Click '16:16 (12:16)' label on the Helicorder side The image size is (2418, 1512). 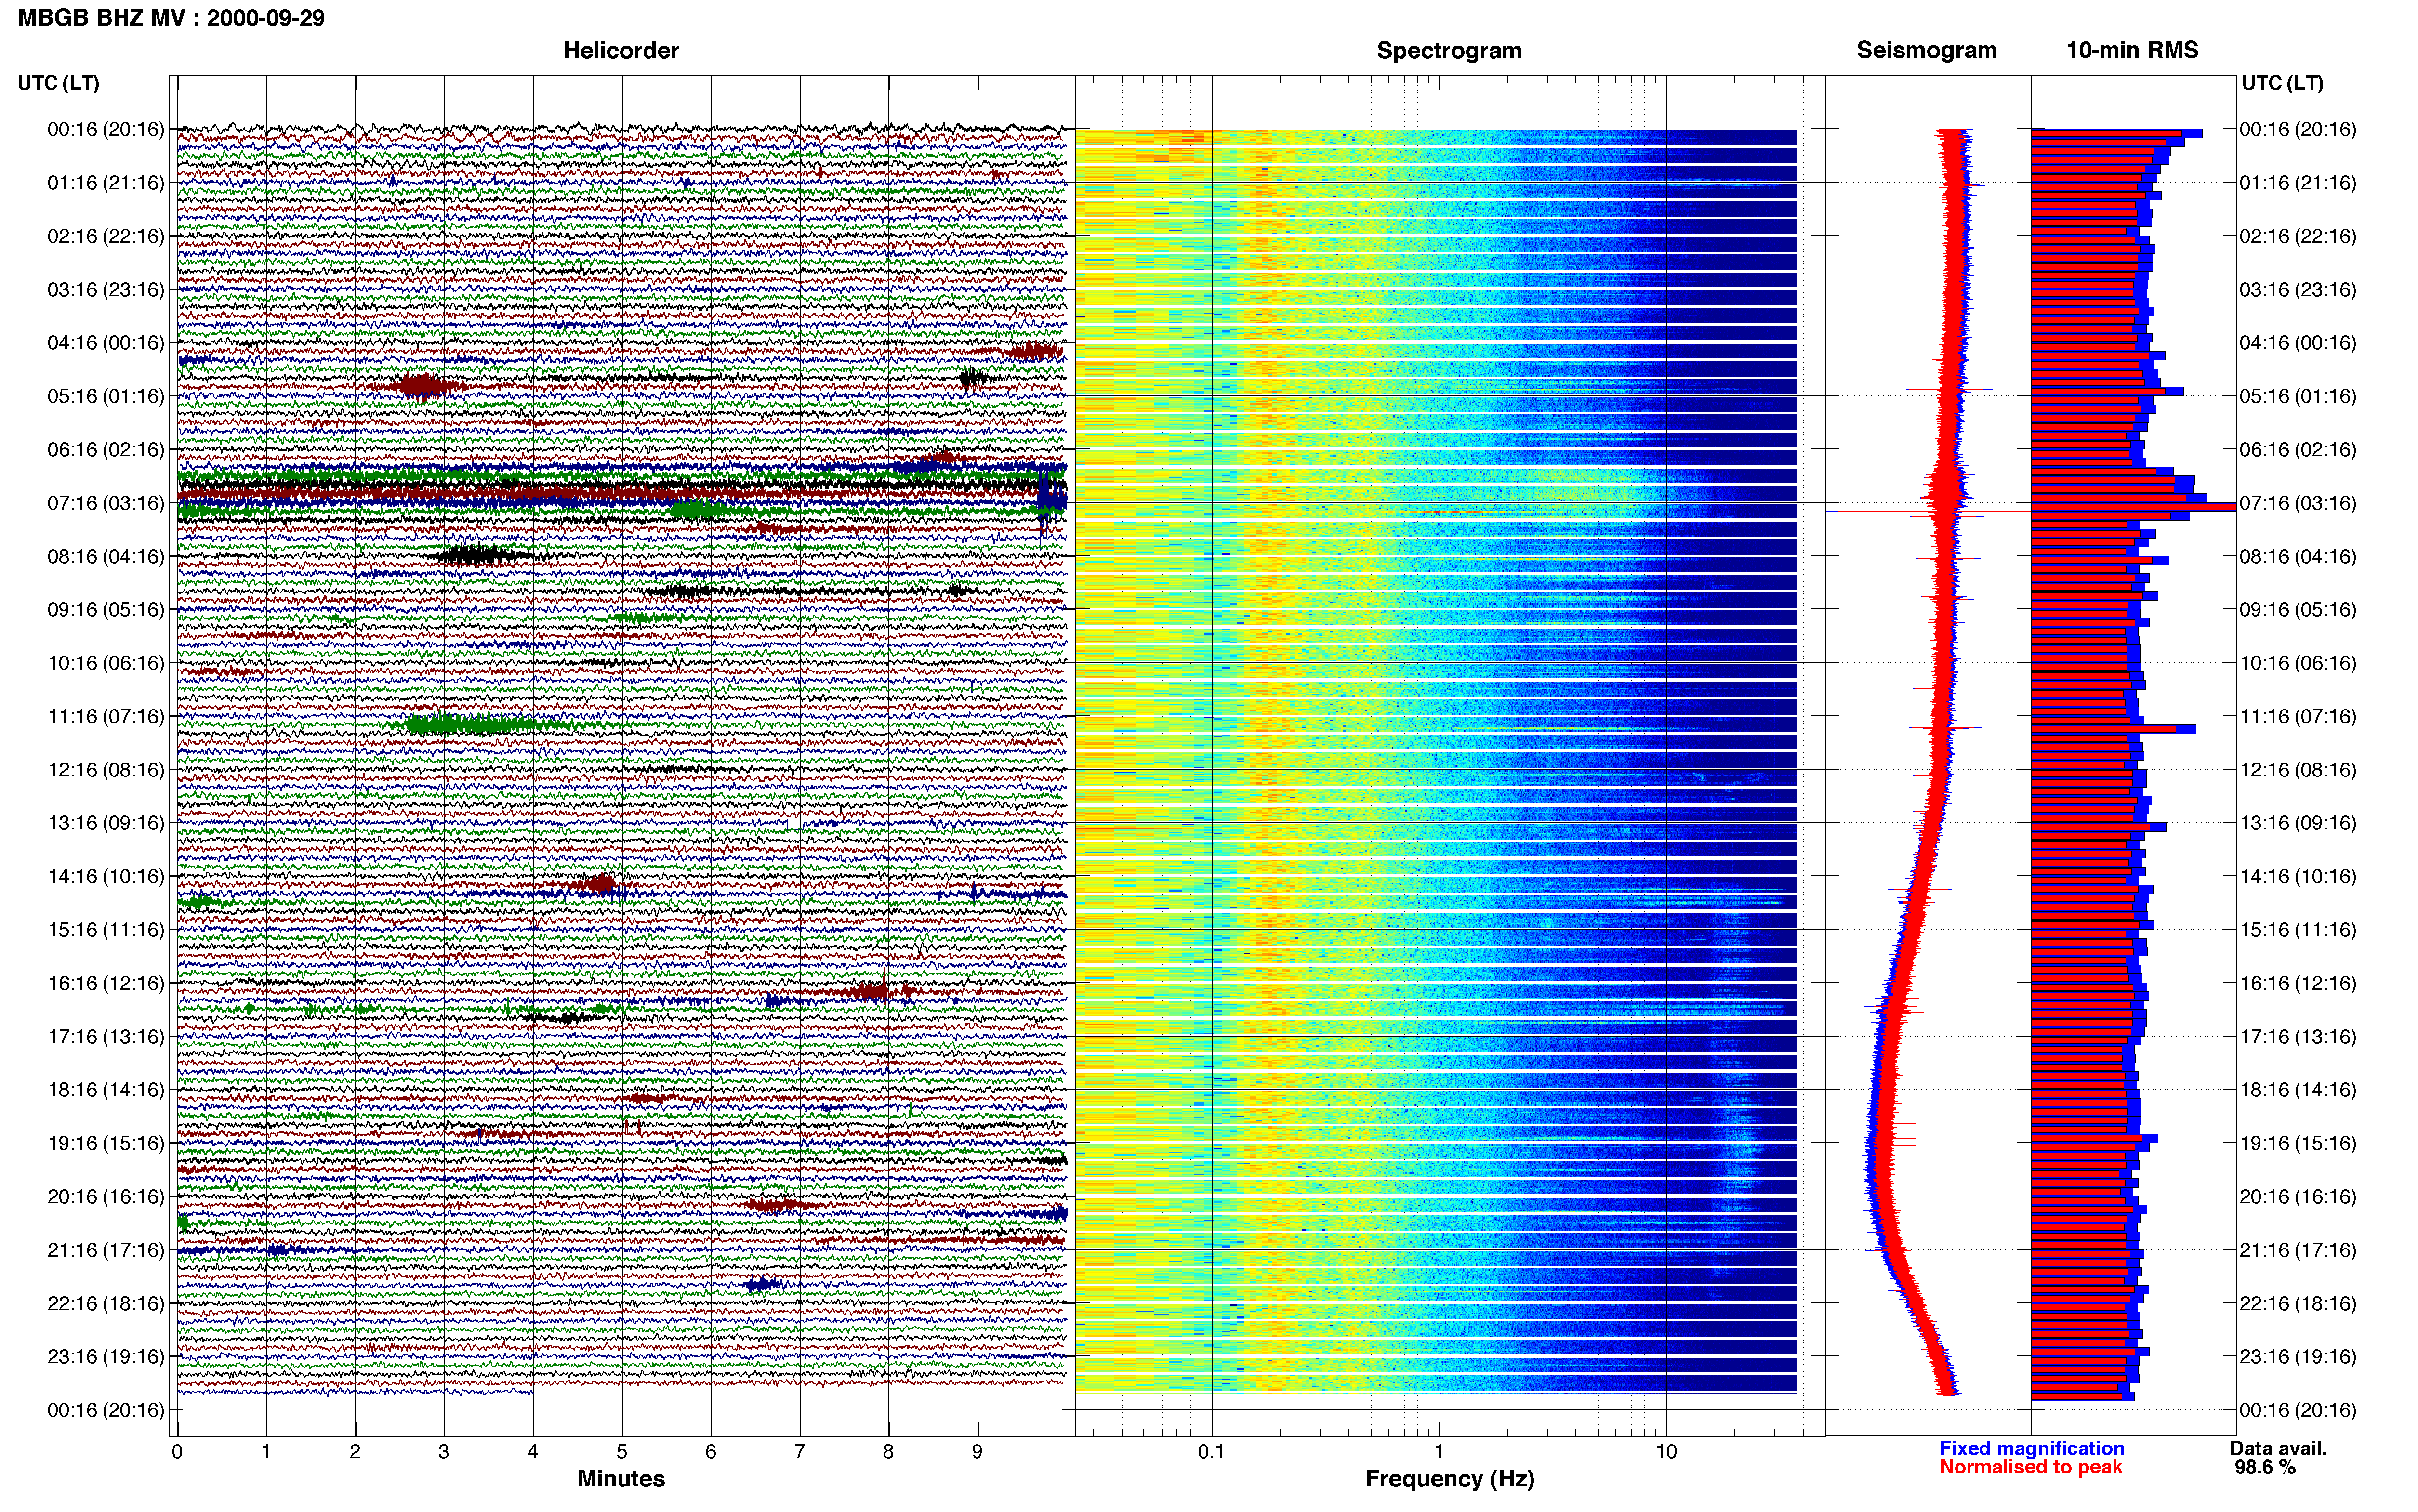[106, 983]
